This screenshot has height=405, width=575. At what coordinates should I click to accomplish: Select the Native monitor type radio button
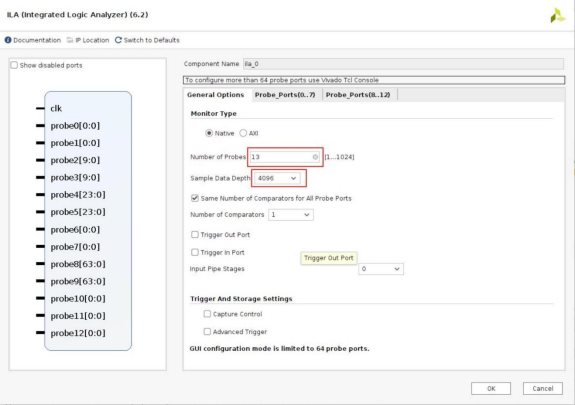(209, 133)
